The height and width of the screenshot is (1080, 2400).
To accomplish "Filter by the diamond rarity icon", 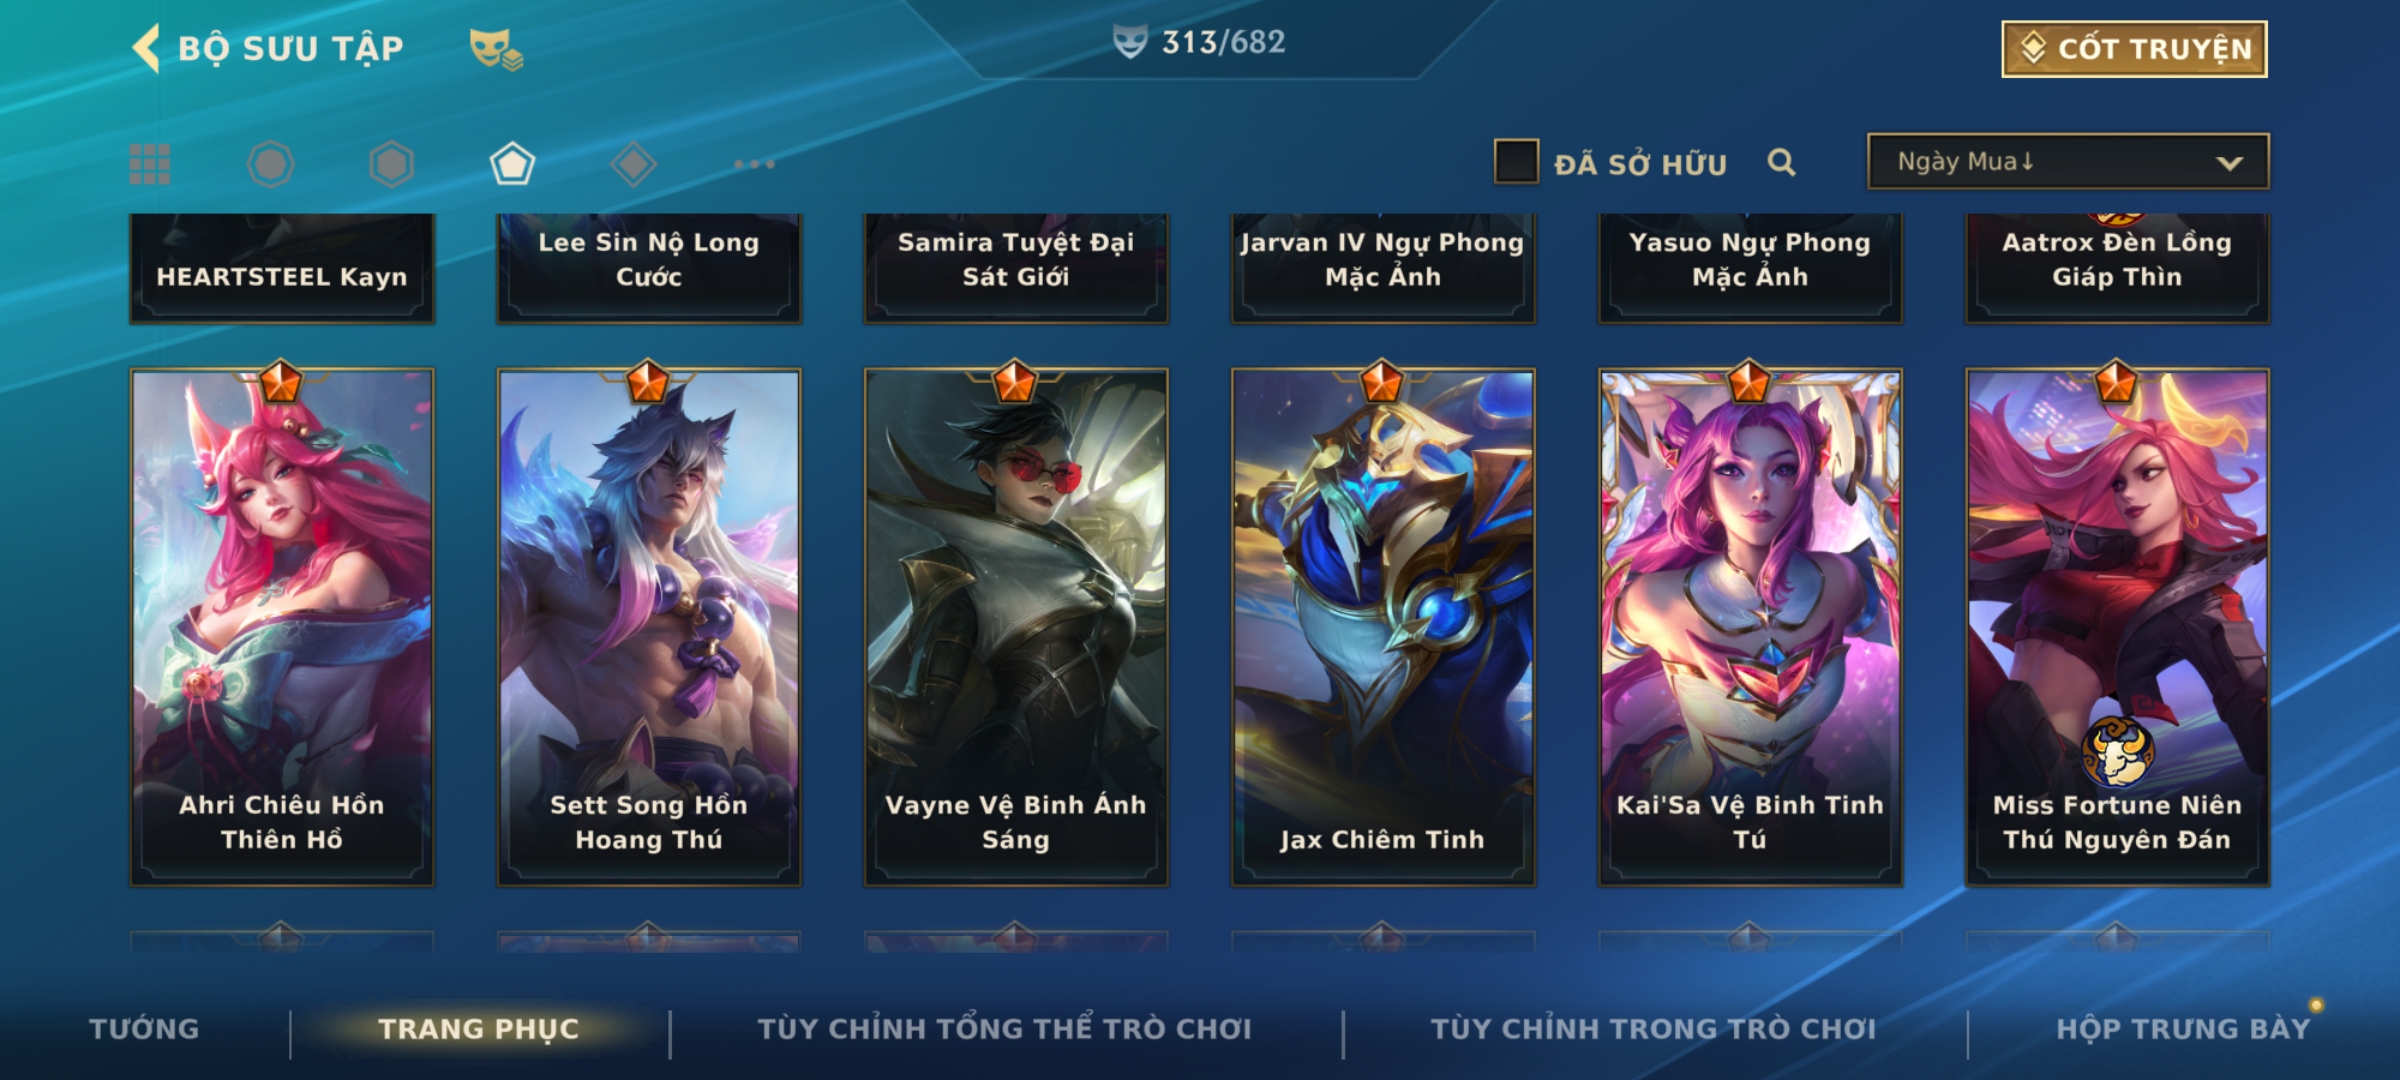I will pyautogui.click(x=633, y=164).
